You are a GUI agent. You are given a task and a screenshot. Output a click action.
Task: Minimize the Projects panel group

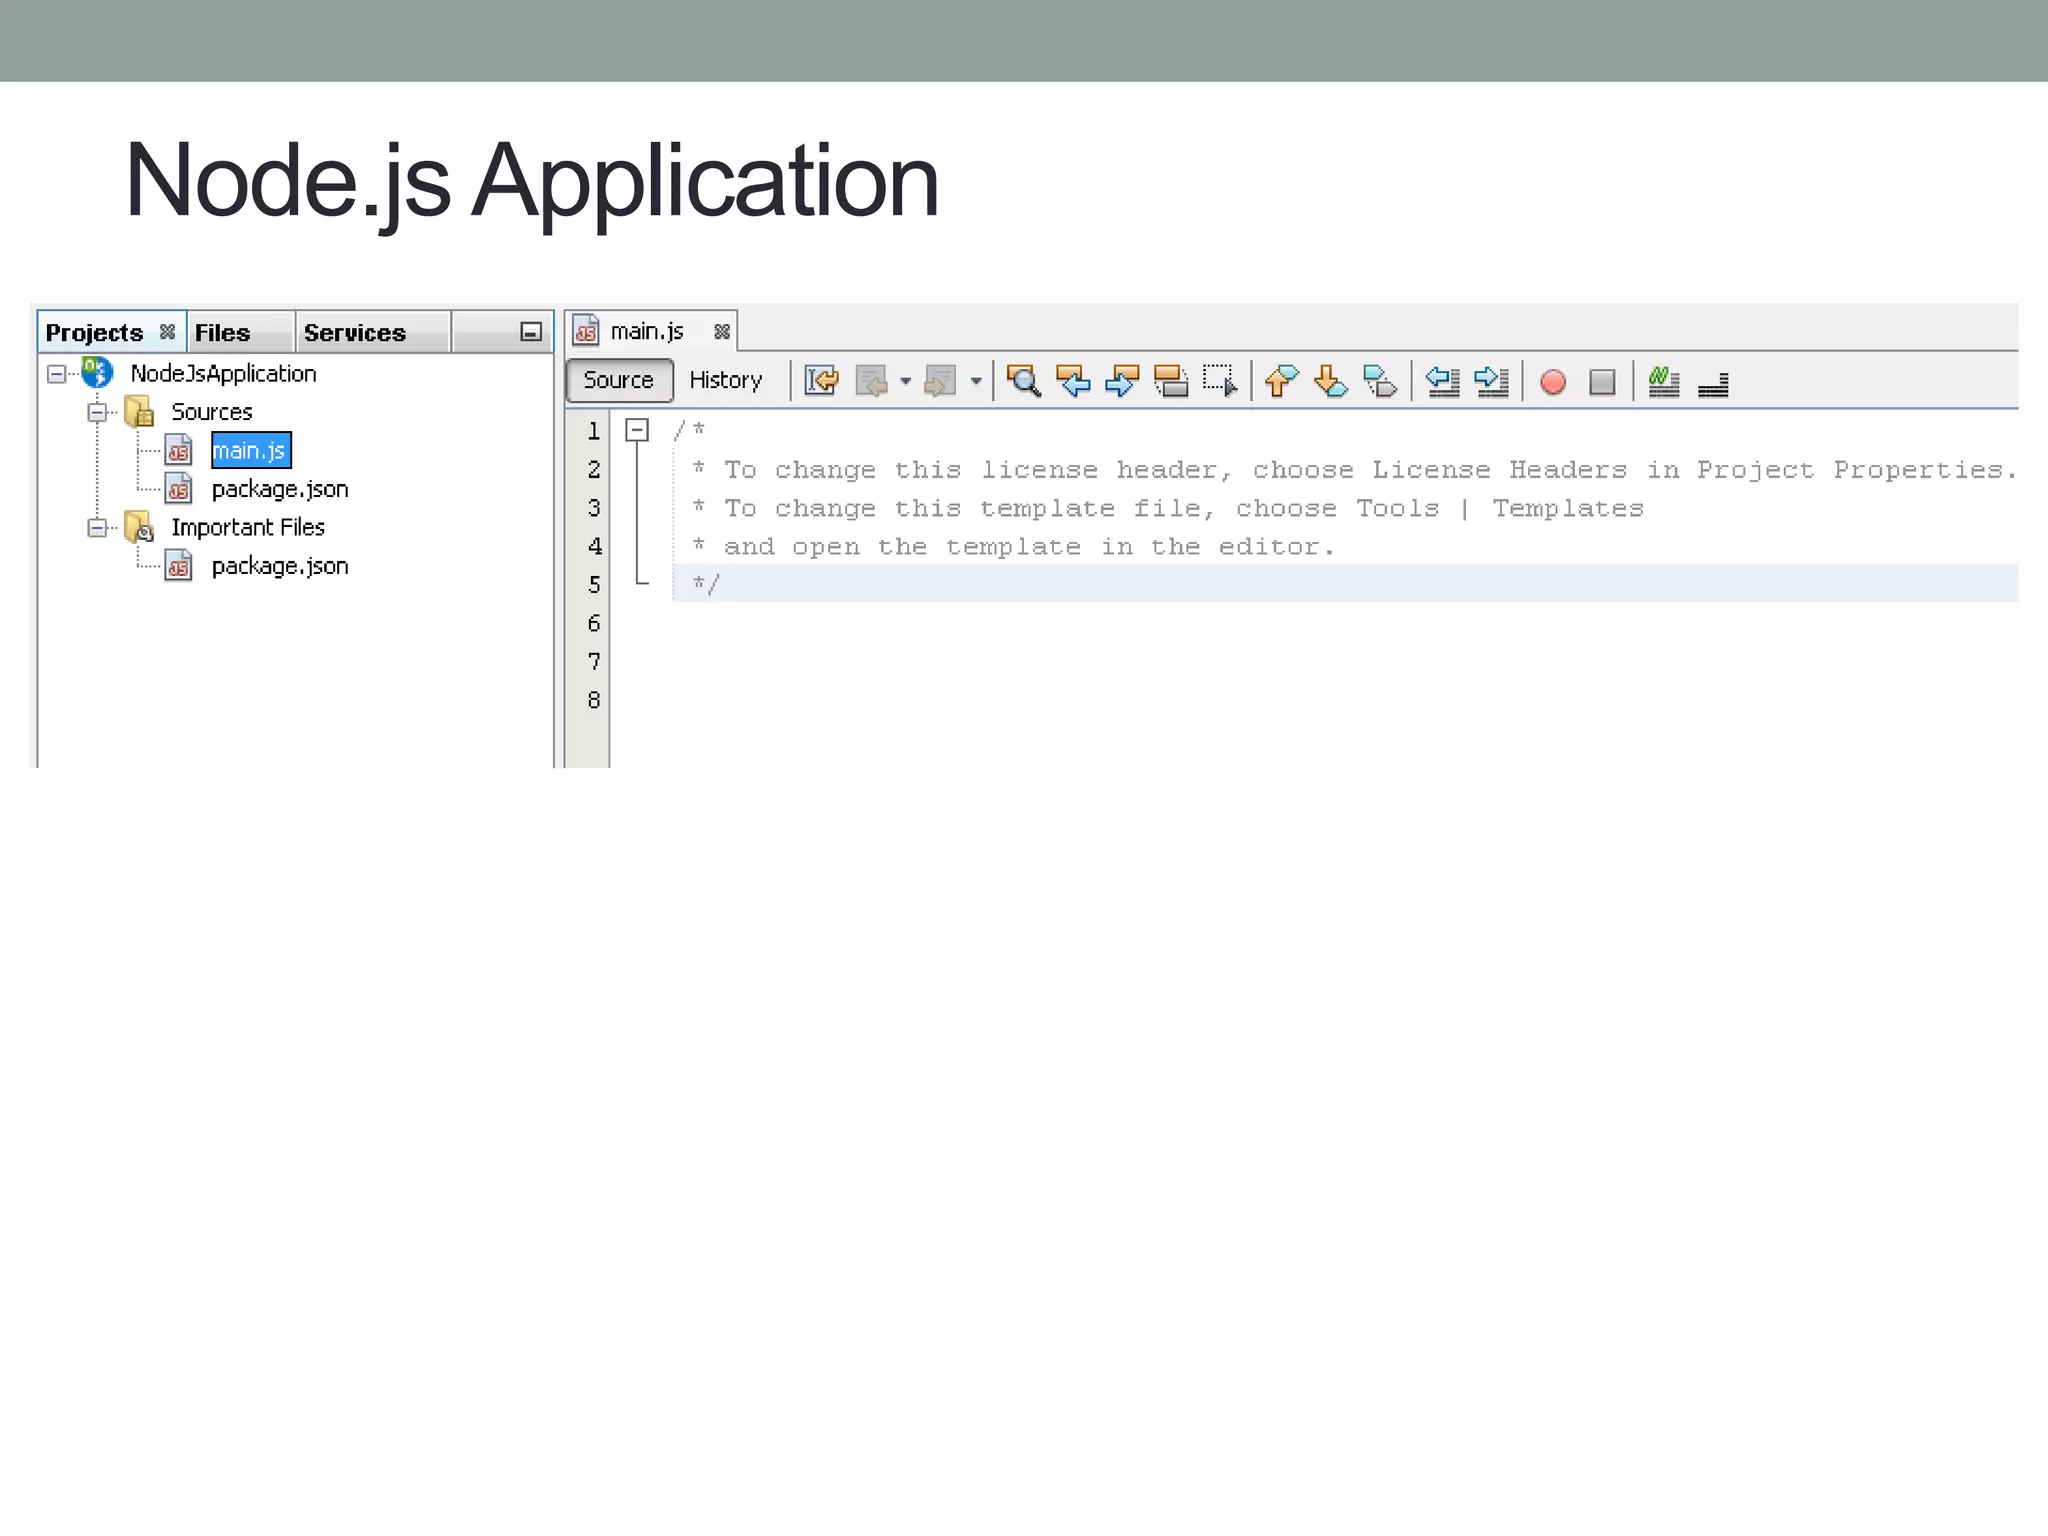[531, 332]
